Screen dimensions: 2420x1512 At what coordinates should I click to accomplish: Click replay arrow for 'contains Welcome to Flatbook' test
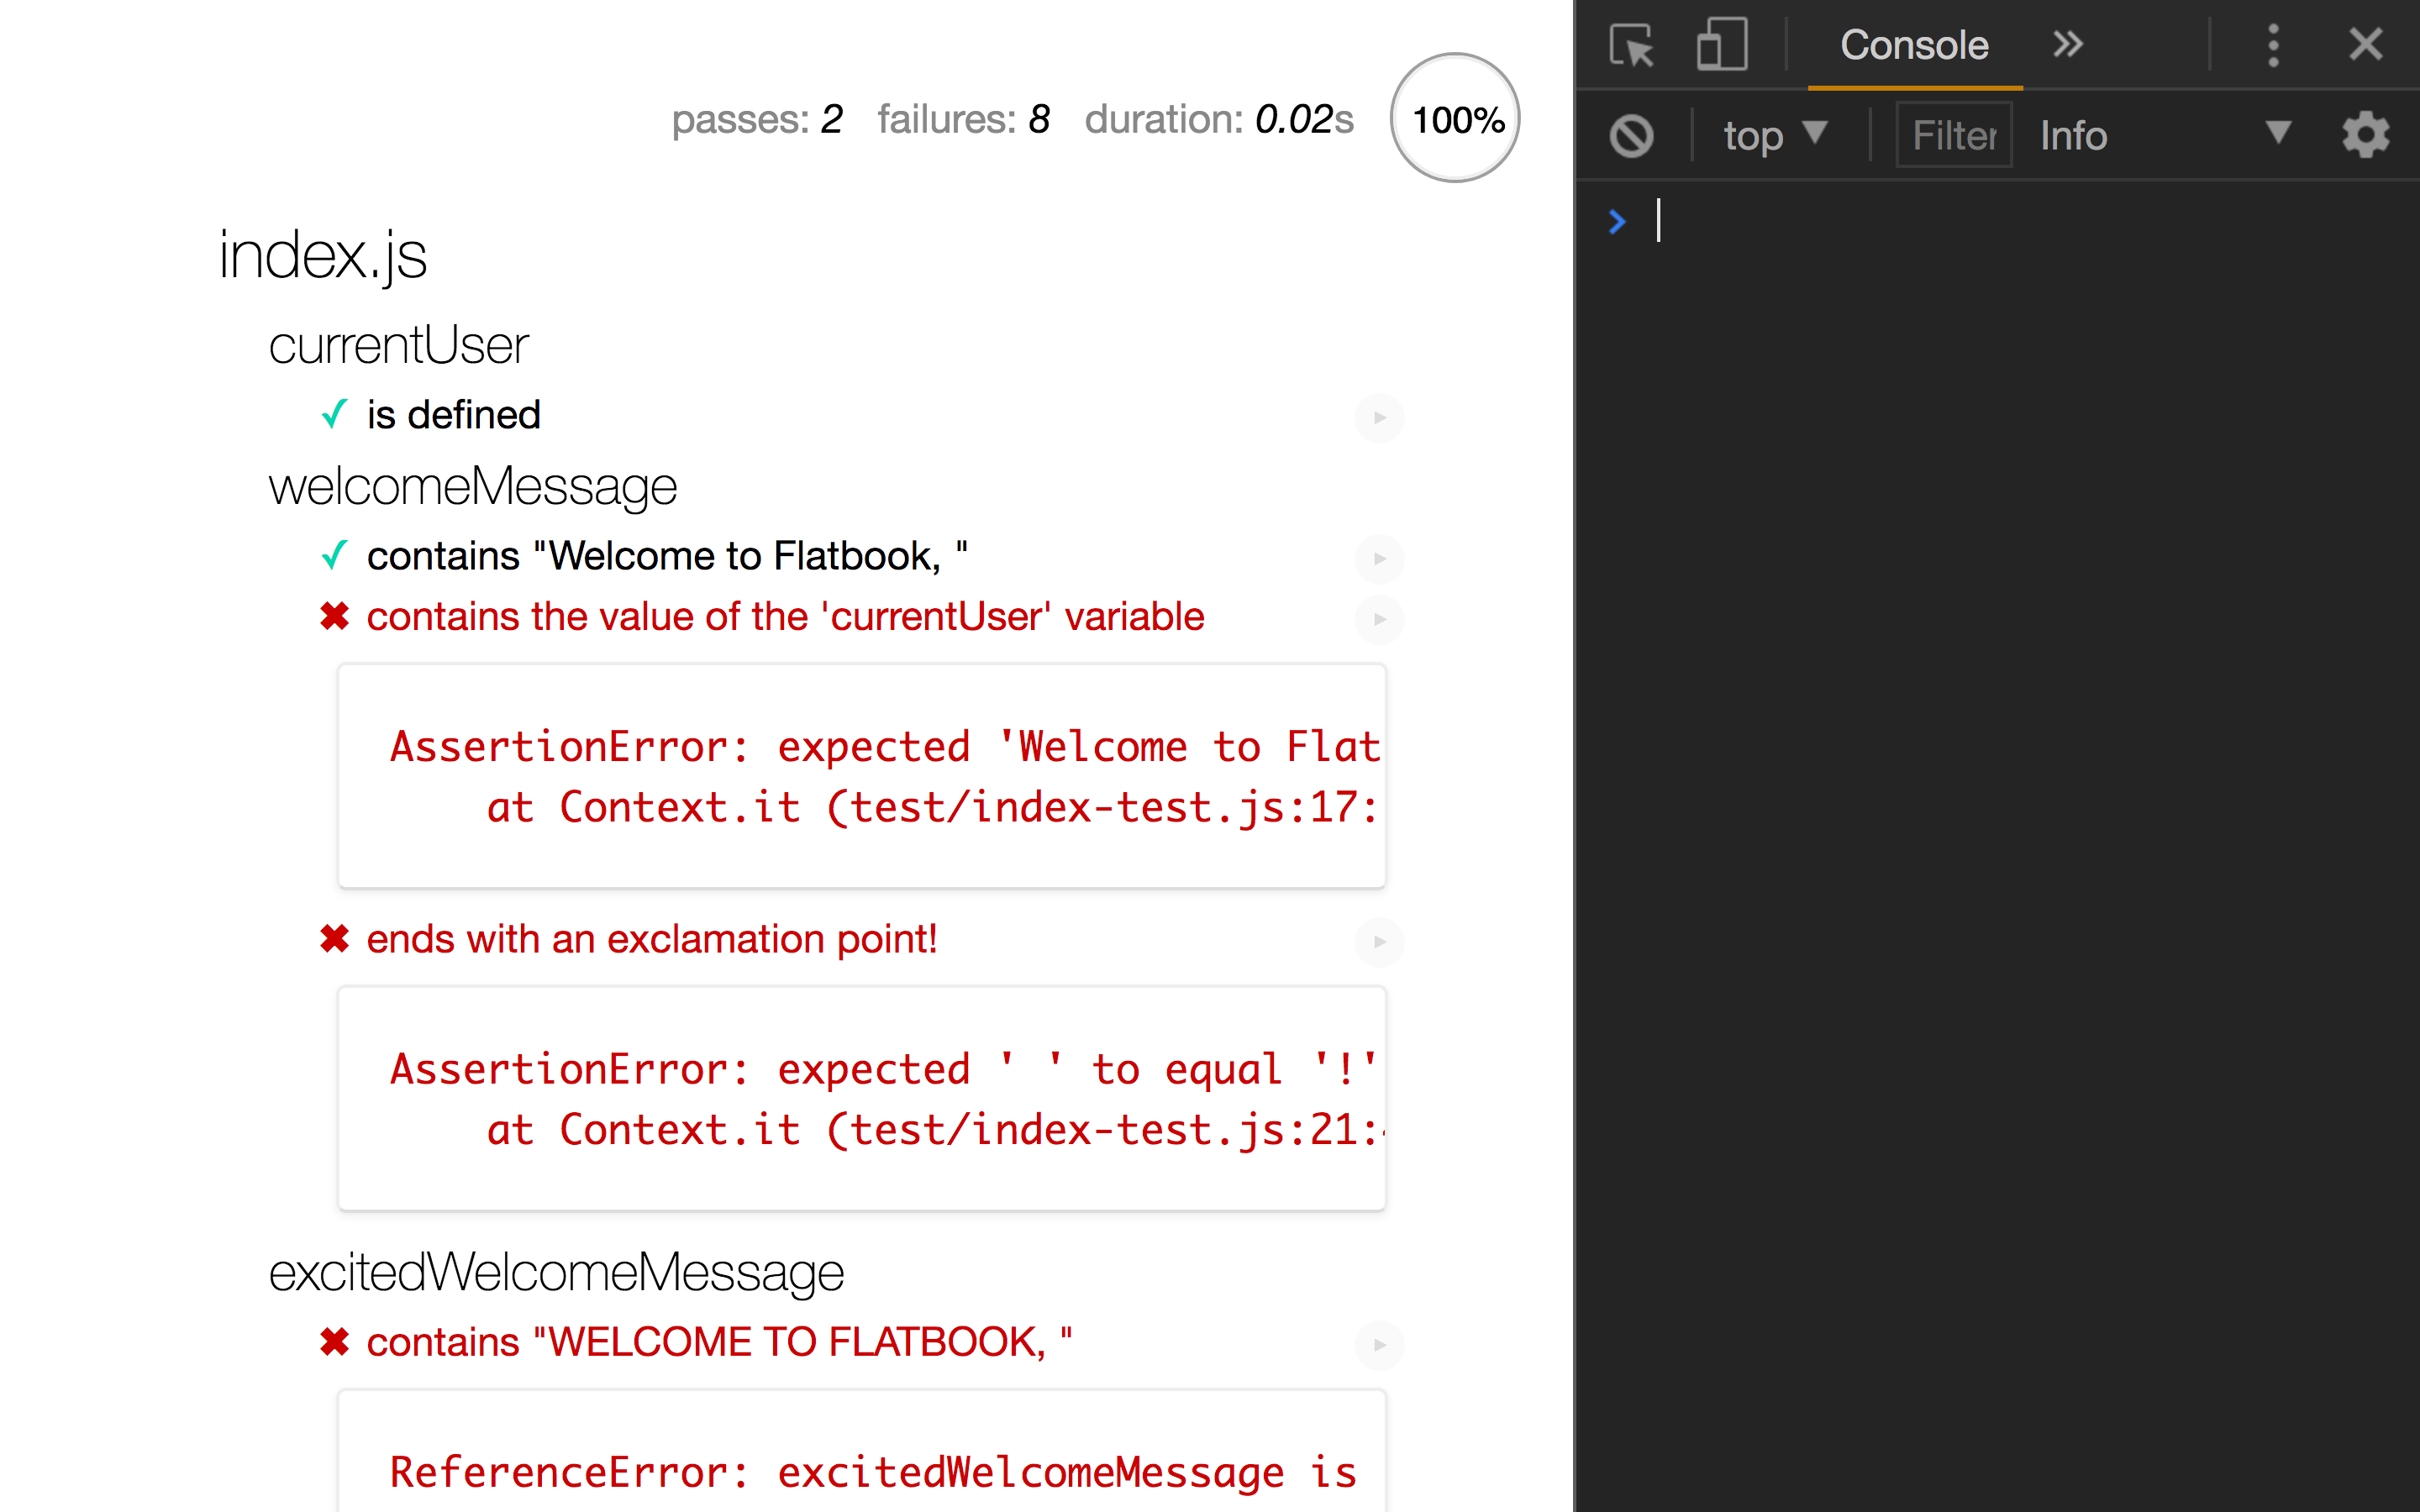click(x=1379, y=559)
